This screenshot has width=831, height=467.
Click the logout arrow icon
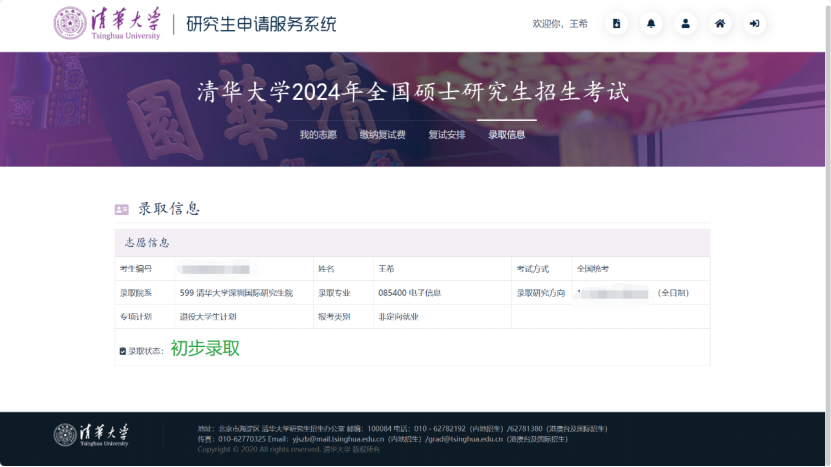pos(755,24)
